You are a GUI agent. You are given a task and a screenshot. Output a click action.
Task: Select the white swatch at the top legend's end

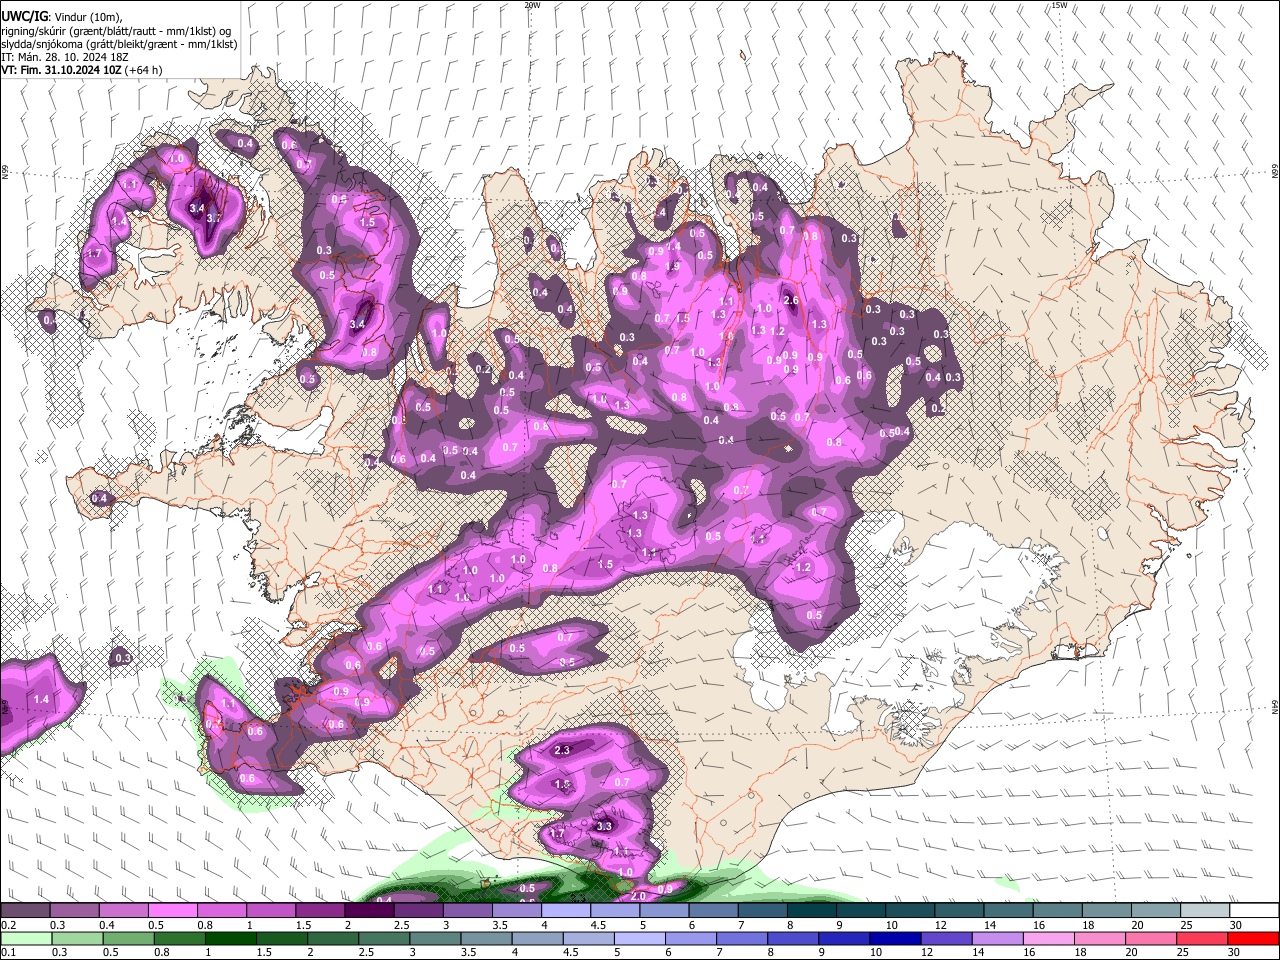coord(1254,910)
